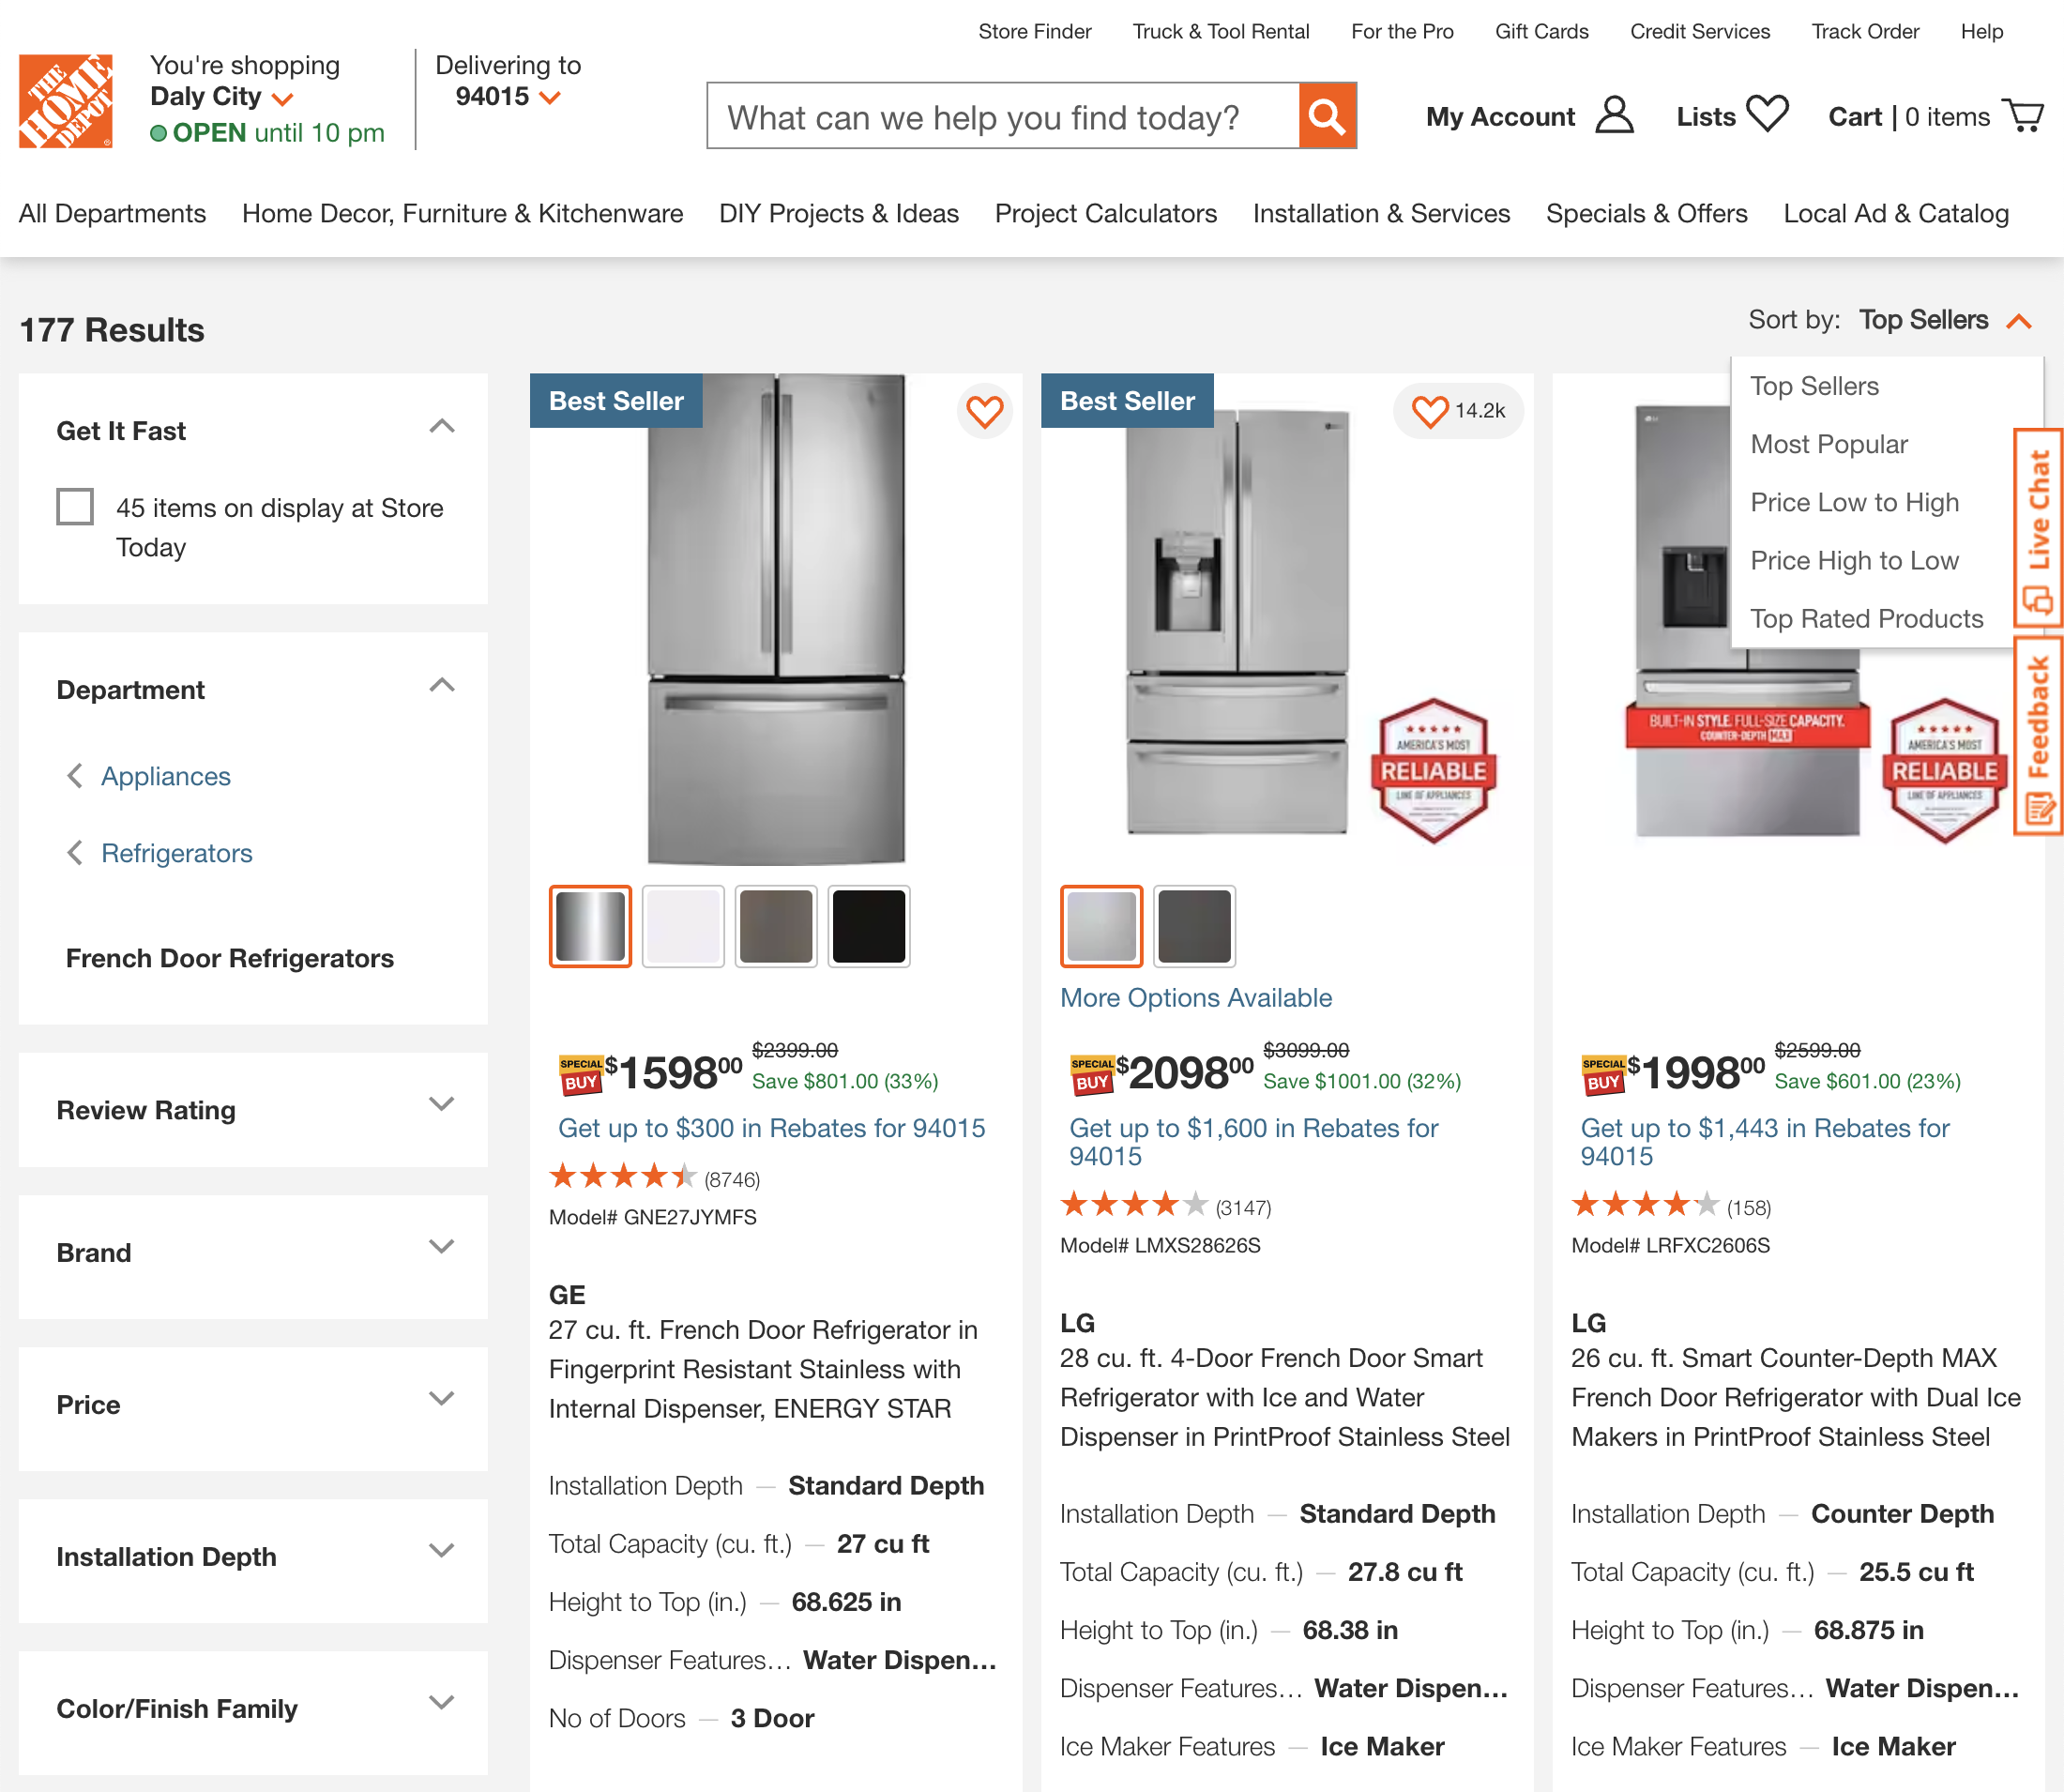Viewport: 2064px width, 1792px height.
Task: Check '45 items on display at Store Today'
Action: pyautogui.click(x=75, y=507)
